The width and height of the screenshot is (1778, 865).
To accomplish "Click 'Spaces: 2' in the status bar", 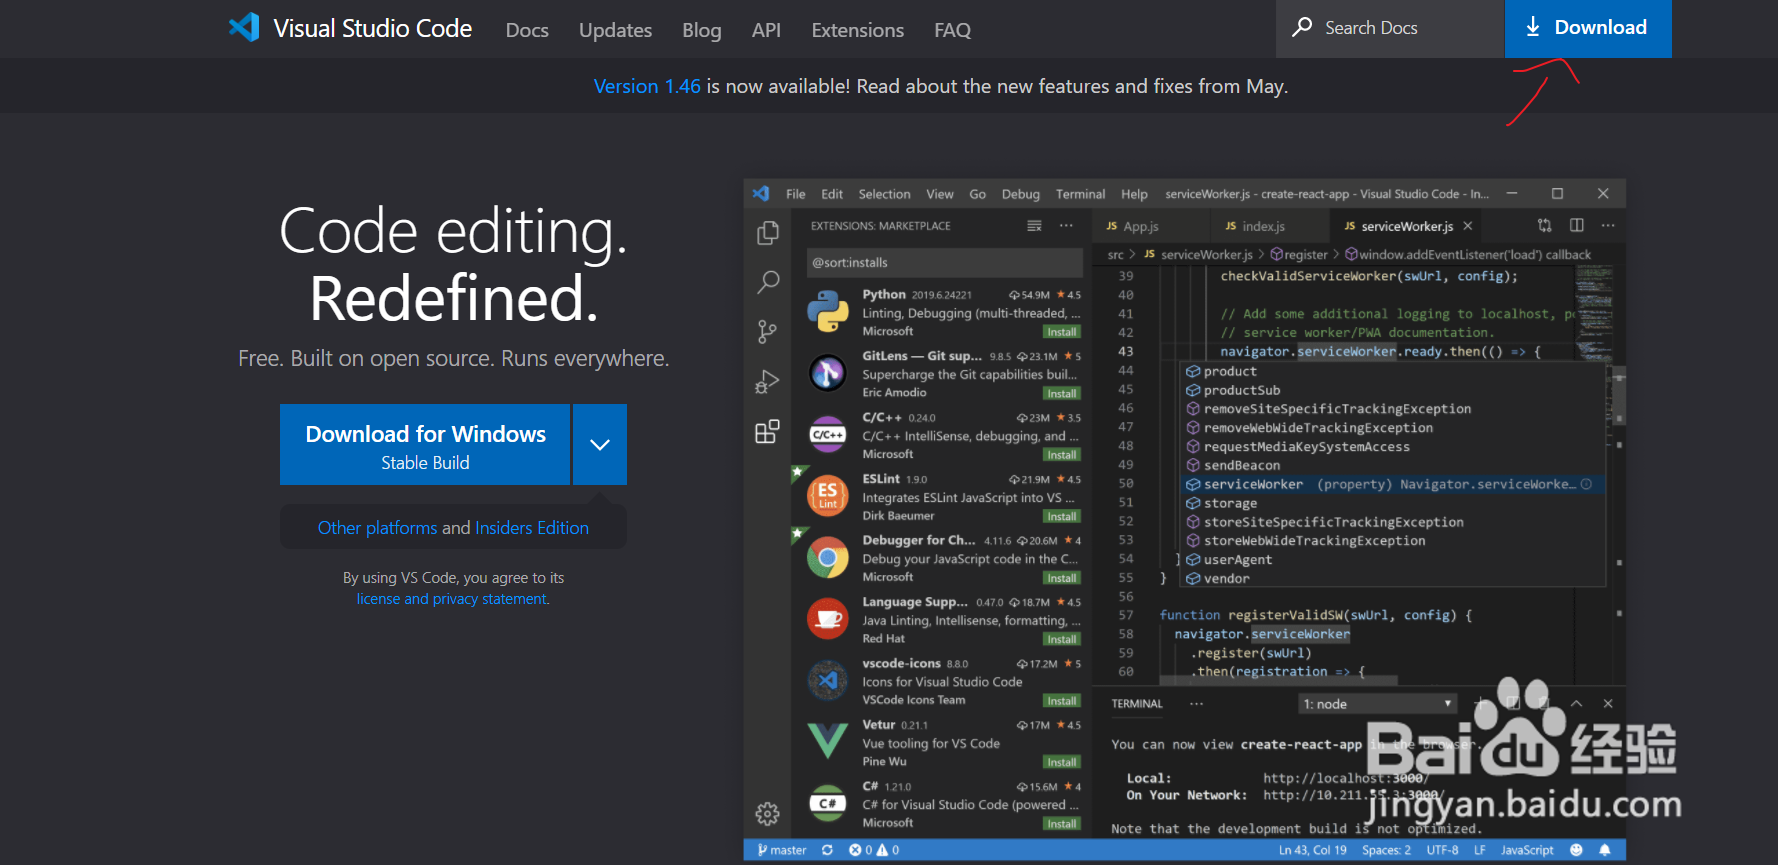I will 1386,850.
